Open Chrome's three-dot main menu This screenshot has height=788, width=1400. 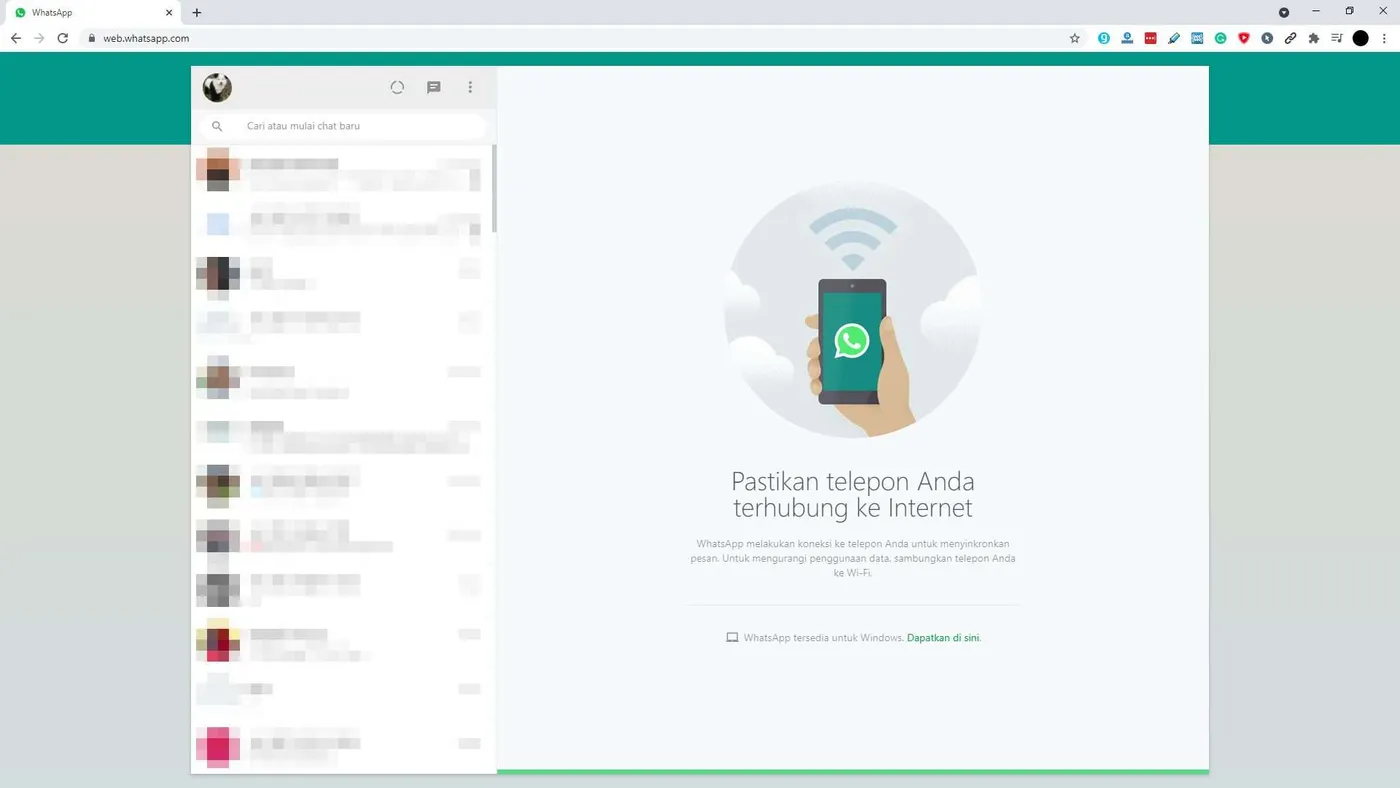click(1385, 38)
